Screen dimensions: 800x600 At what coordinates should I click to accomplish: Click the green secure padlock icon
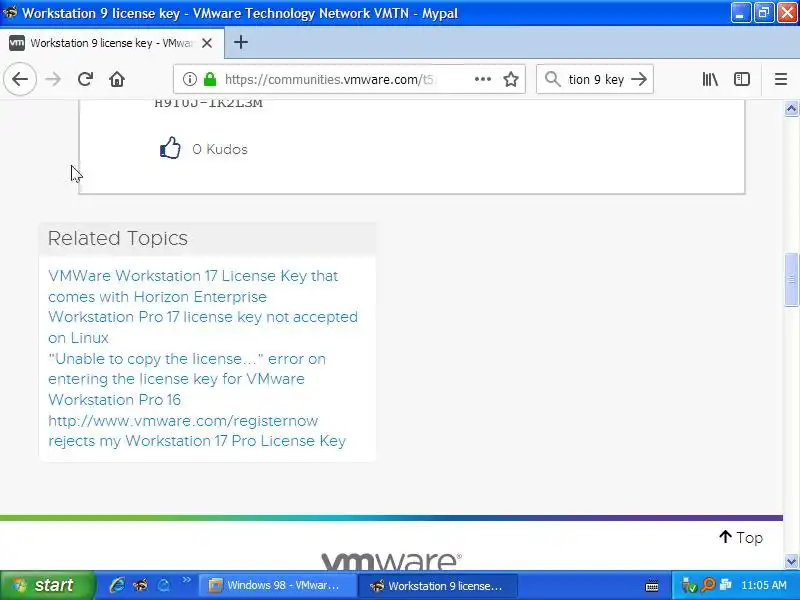tap(210, 79)
